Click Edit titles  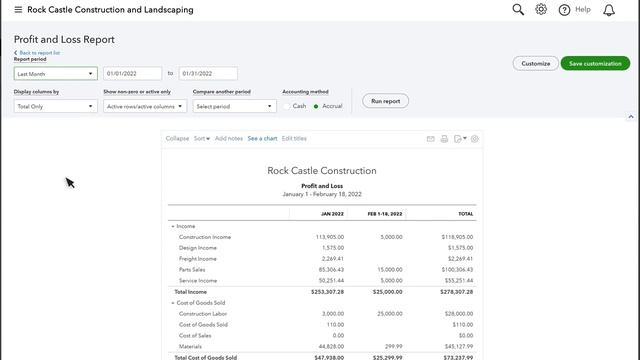294,138
